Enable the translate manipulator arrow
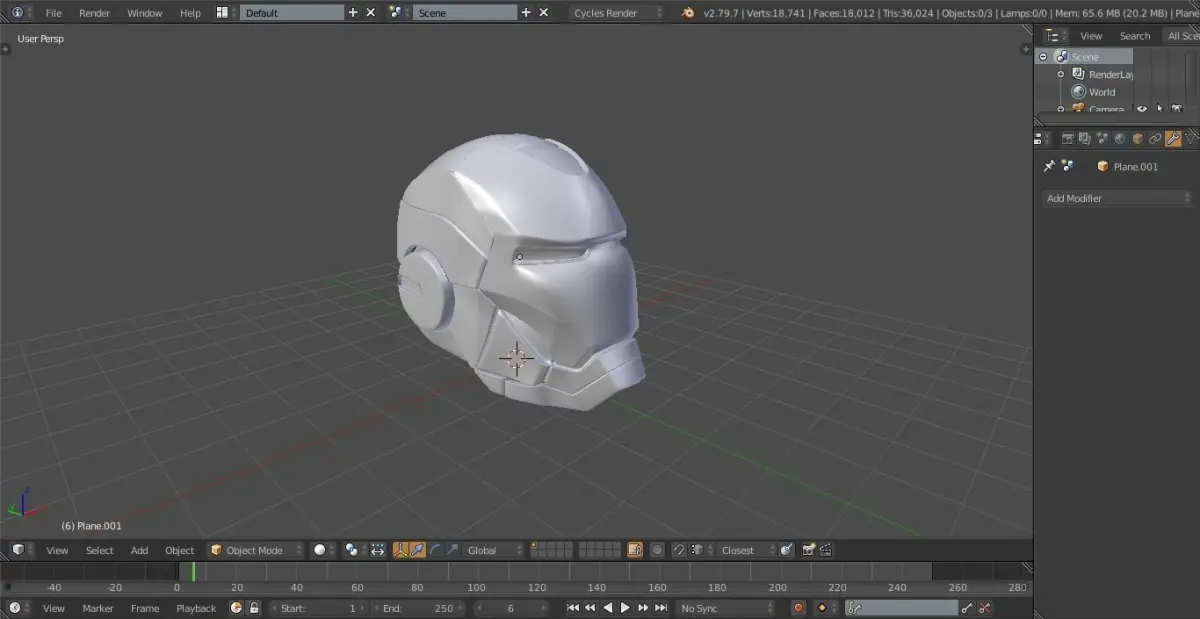1200x619 pixels. coord(417,550)
